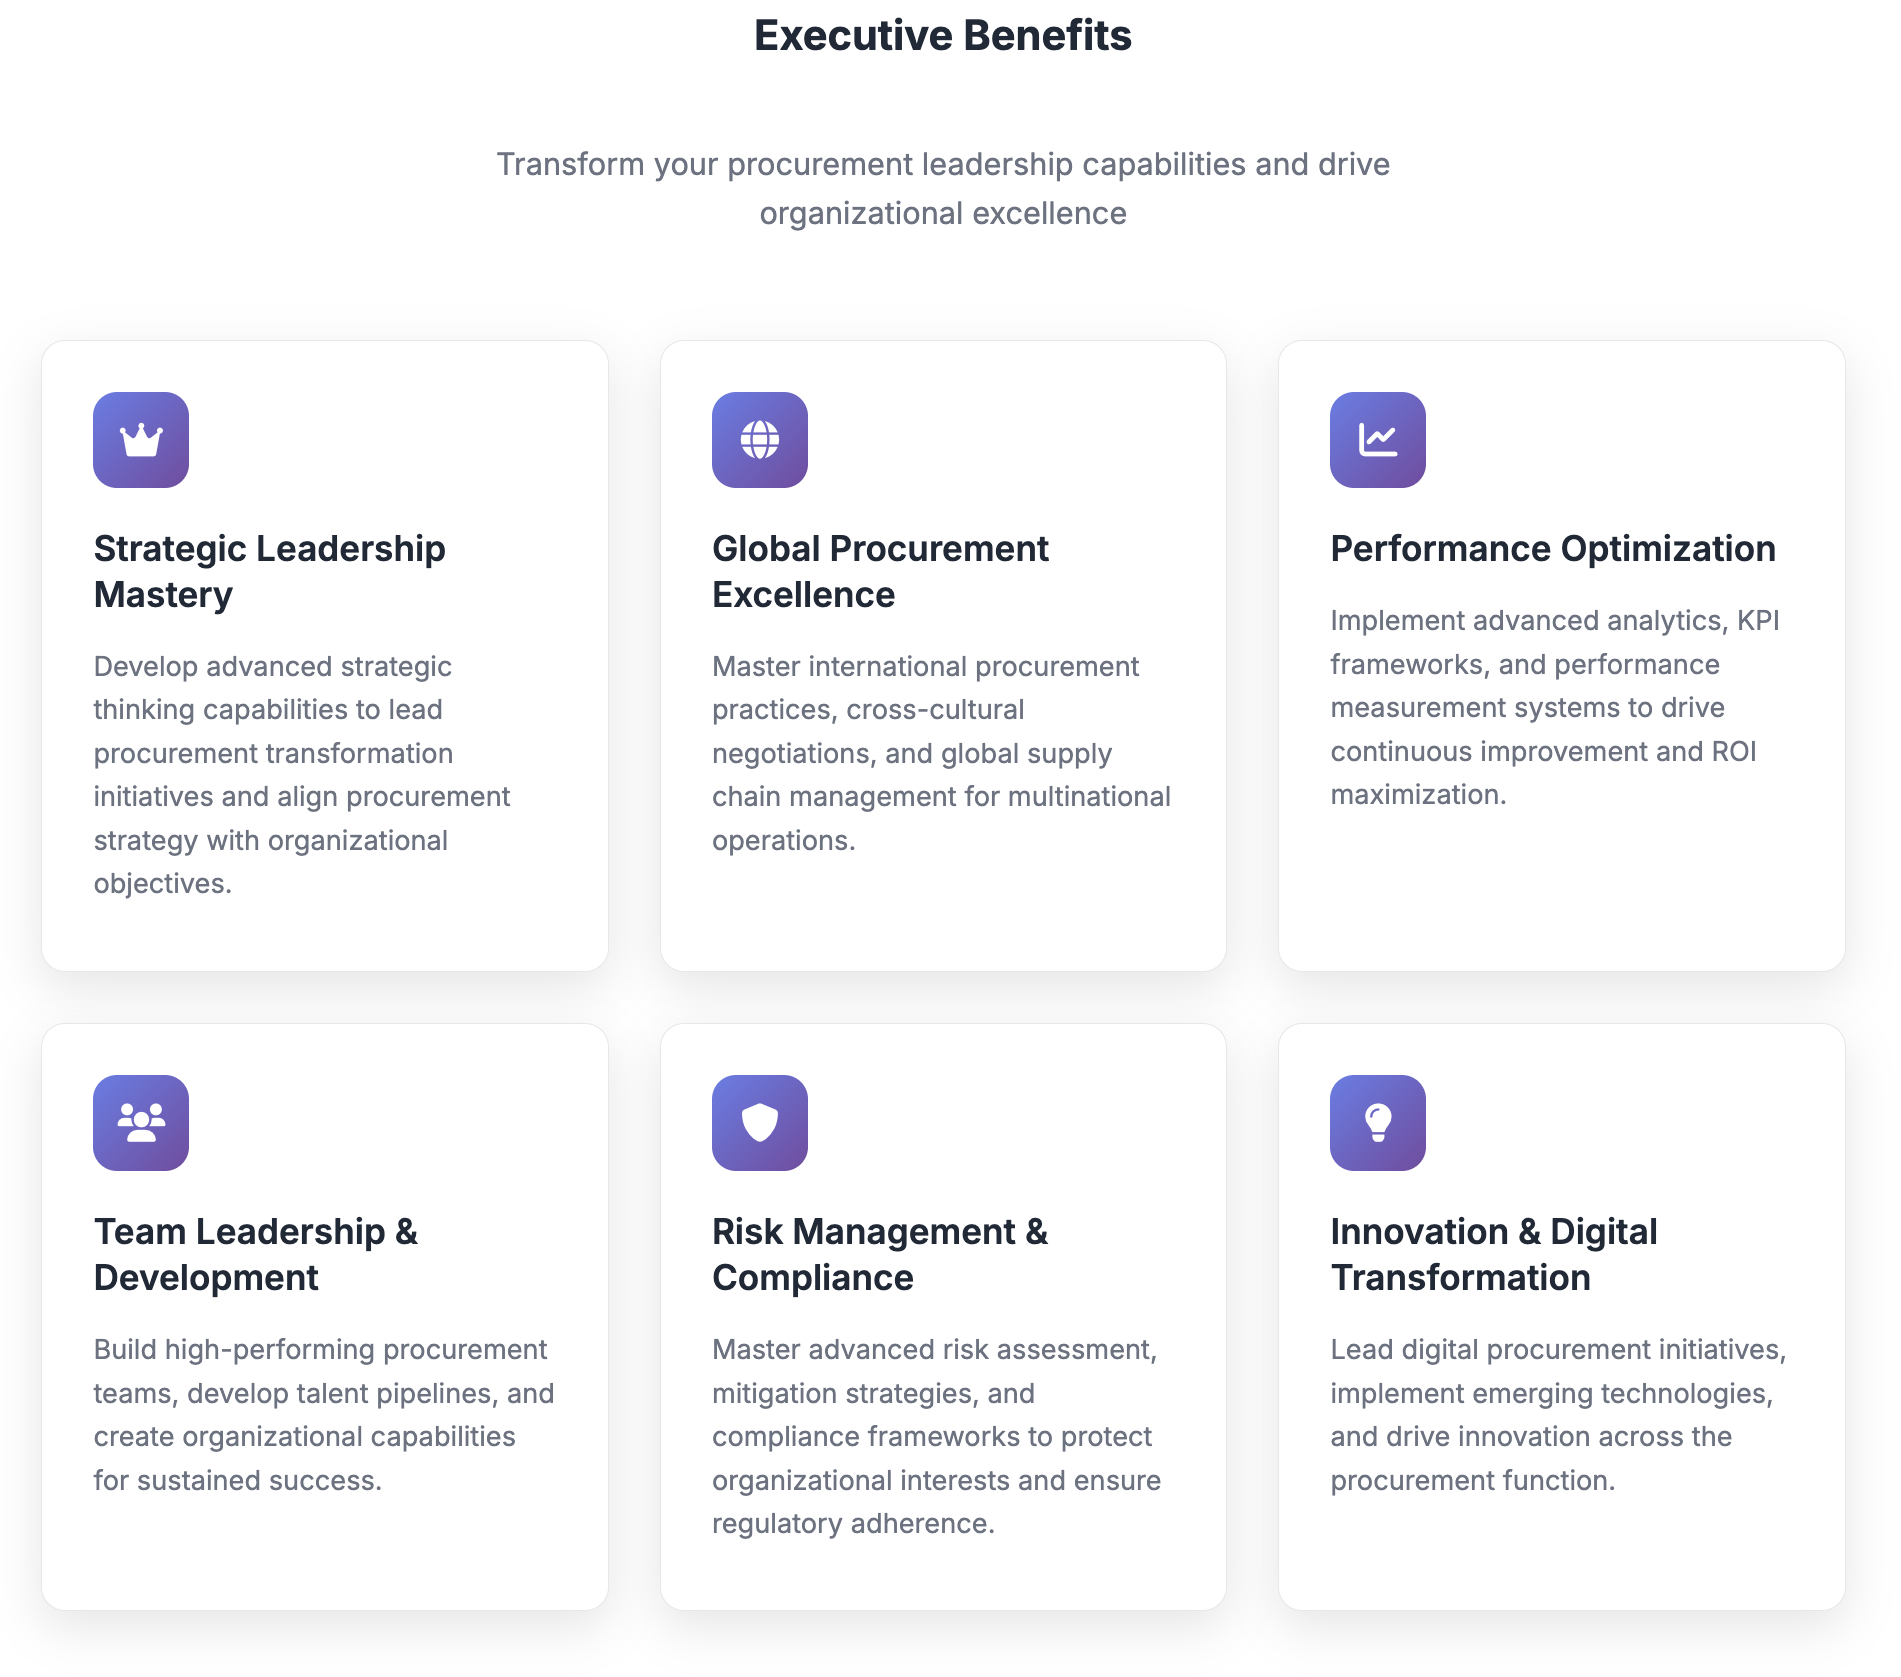Click the Team Leadership & Development title
1901x1677 pixels.
point(255,1254)
